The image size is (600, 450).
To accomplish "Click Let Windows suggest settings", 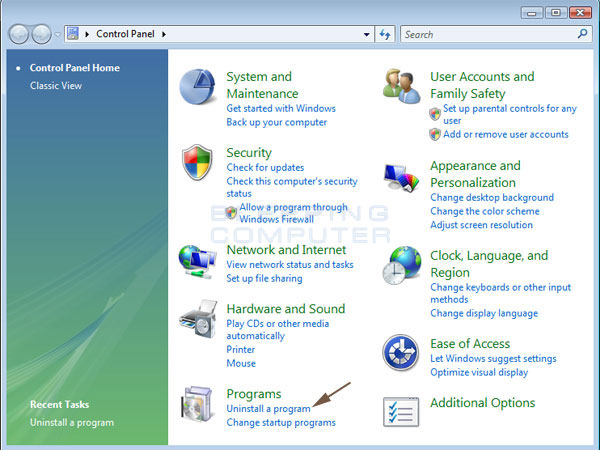I will (493, 359).
